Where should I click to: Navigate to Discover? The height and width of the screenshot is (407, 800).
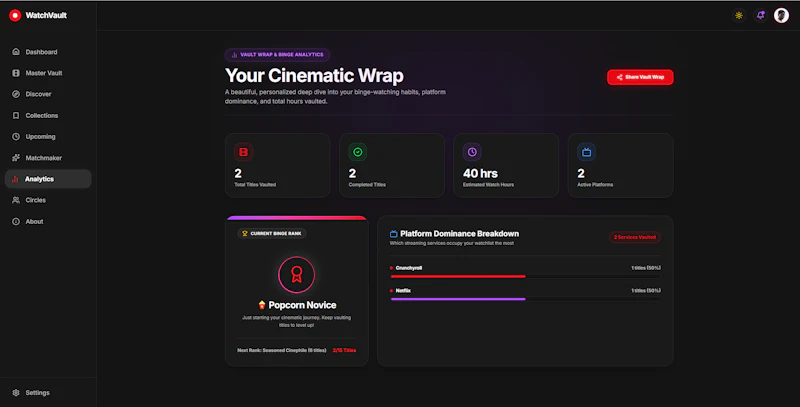(x=48, y=94)
